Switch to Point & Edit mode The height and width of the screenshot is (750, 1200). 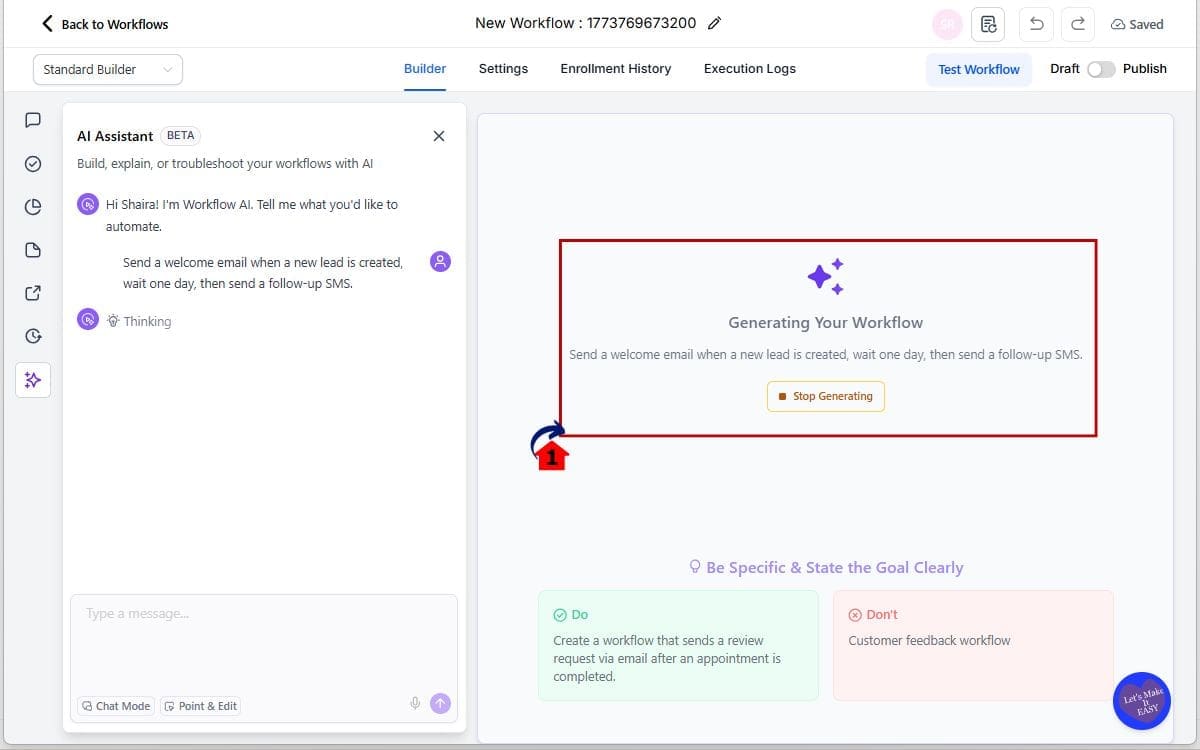tap(200, 706)
